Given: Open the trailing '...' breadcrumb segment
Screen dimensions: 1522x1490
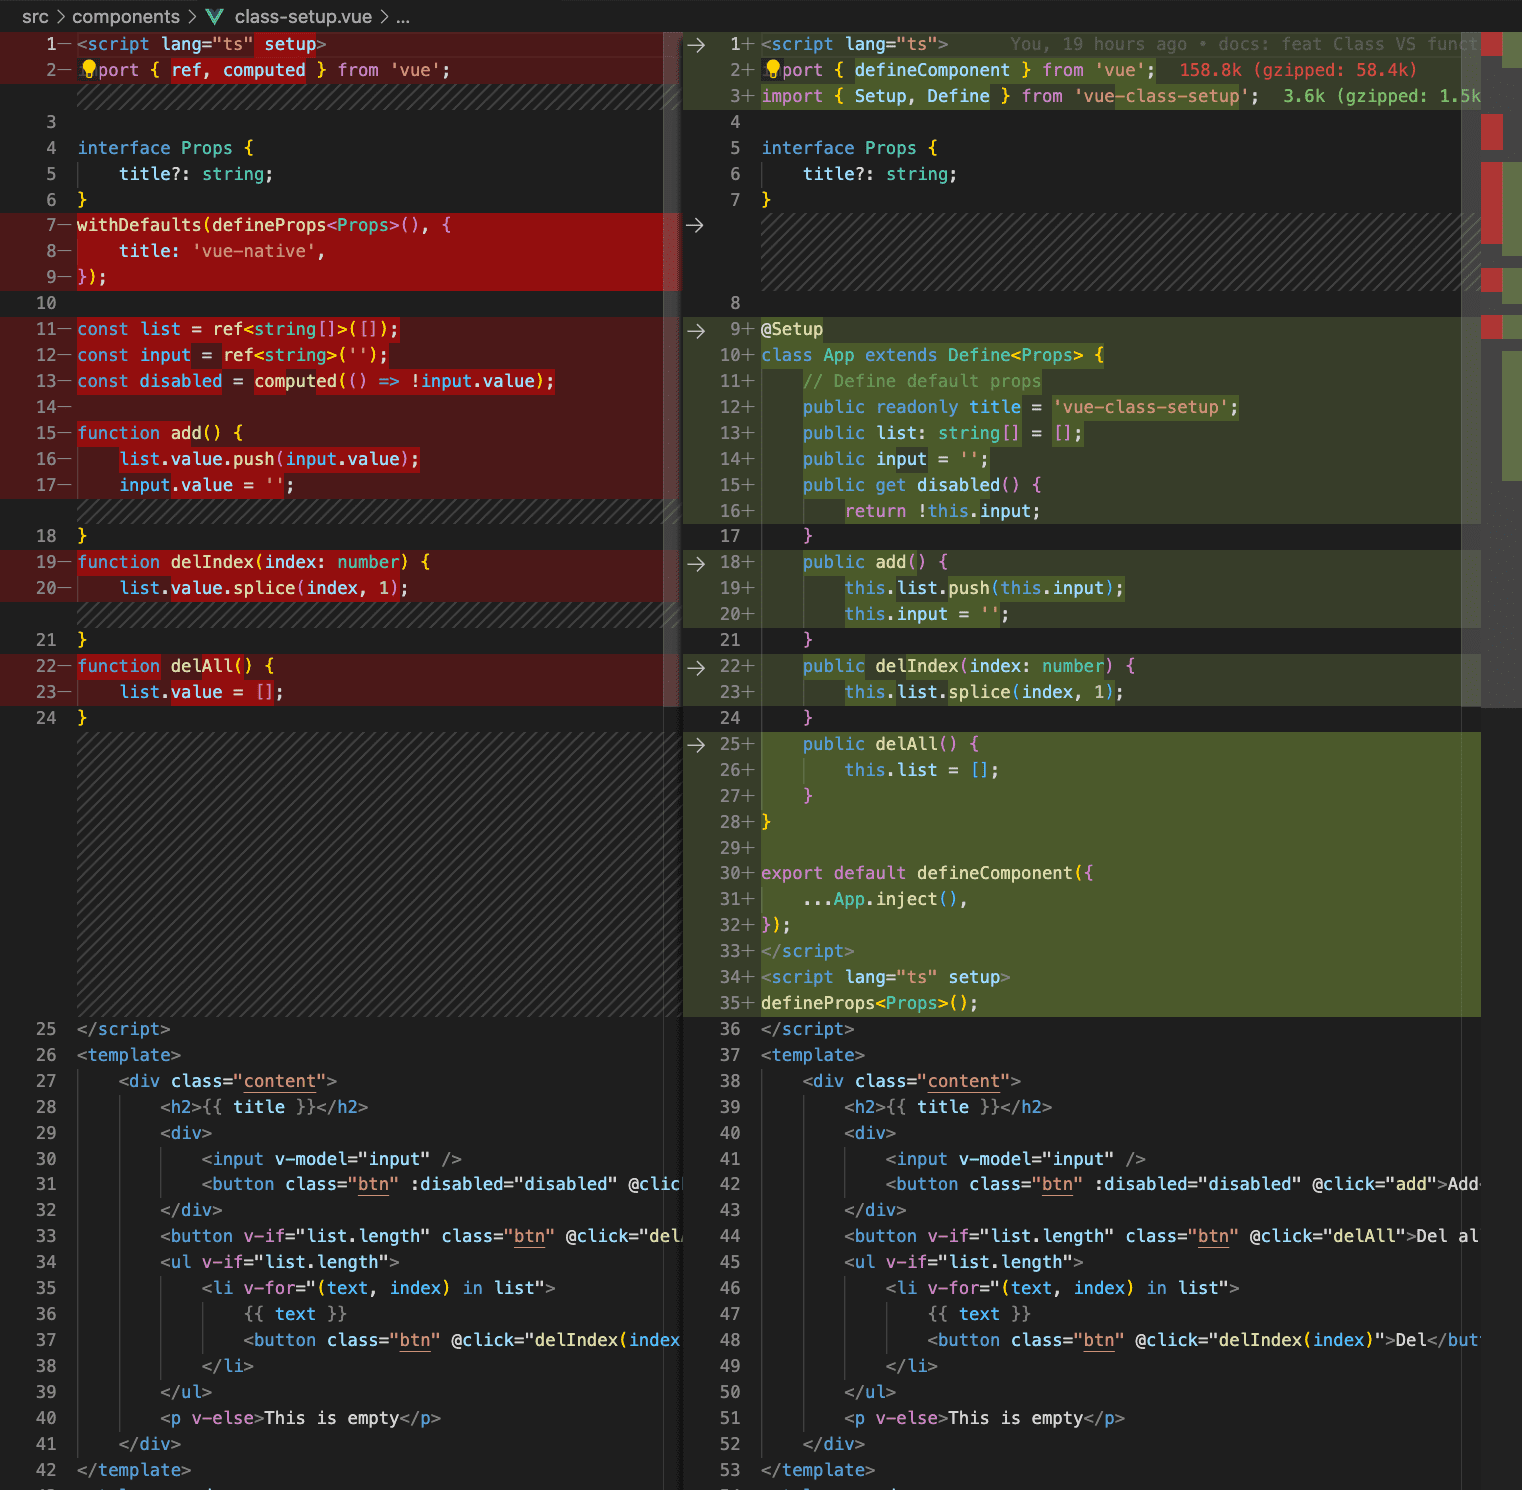Looking at the screenshot, I should [403, 17].
